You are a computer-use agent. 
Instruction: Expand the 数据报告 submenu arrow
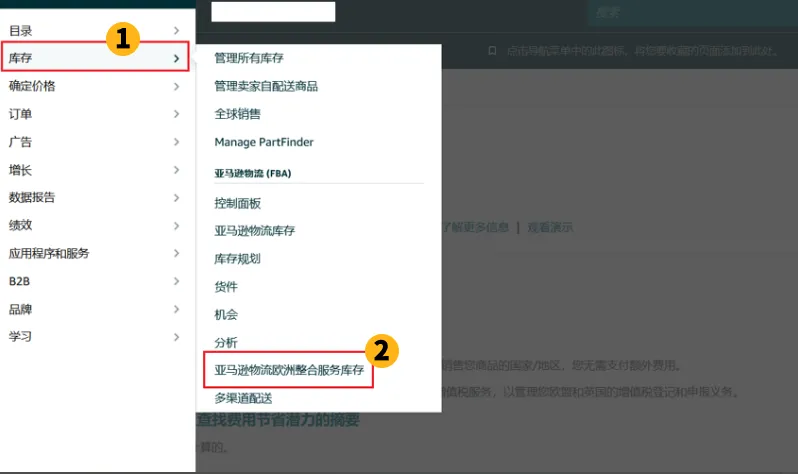[176, 198]
